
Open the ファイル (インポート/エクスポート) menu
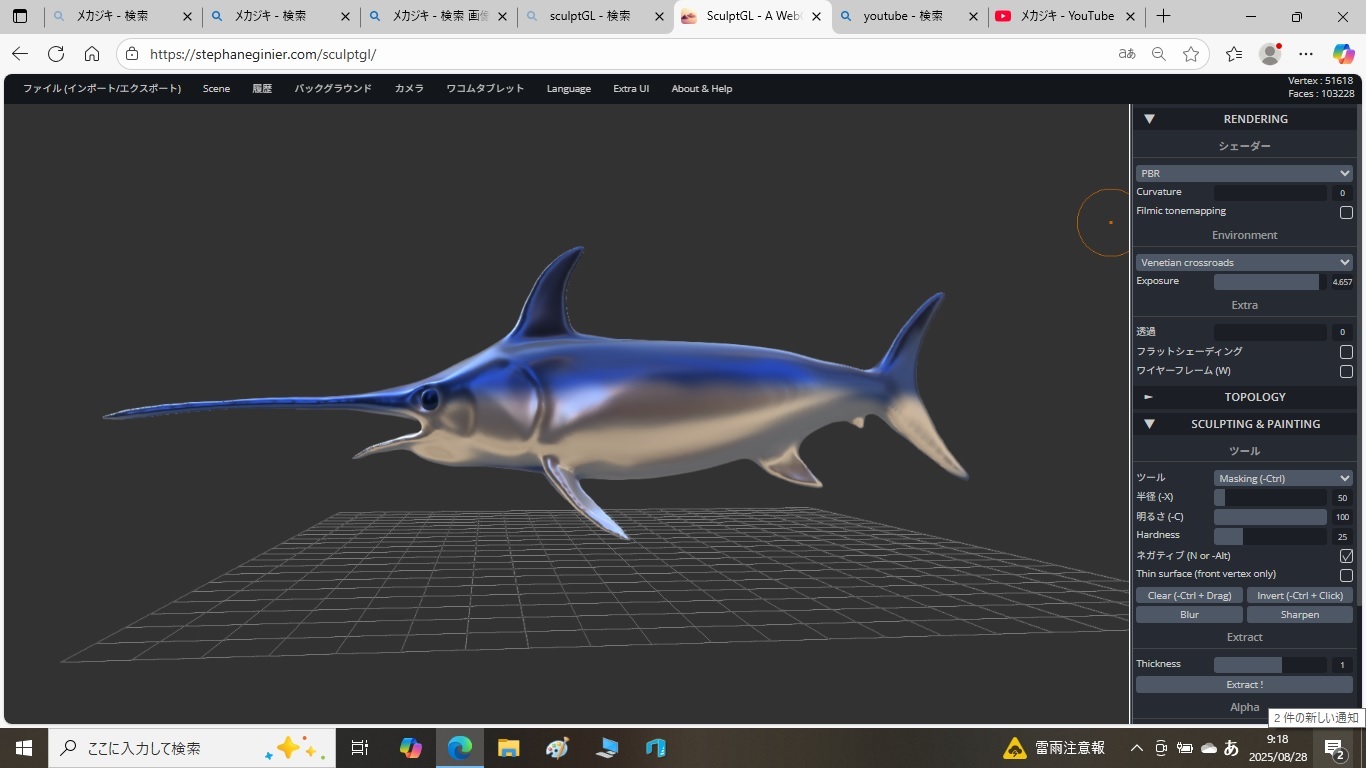point(102,89)
